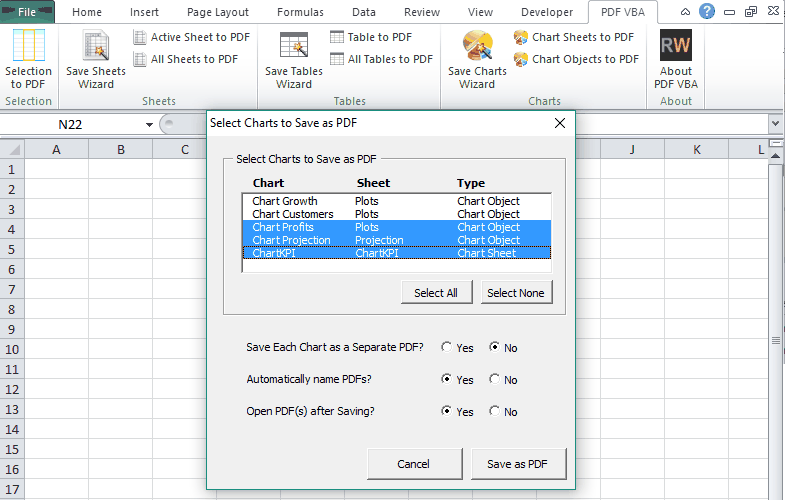Select Chart Growth in the list
The width and height of the screenshot is (785, 500).
[285, 201]
